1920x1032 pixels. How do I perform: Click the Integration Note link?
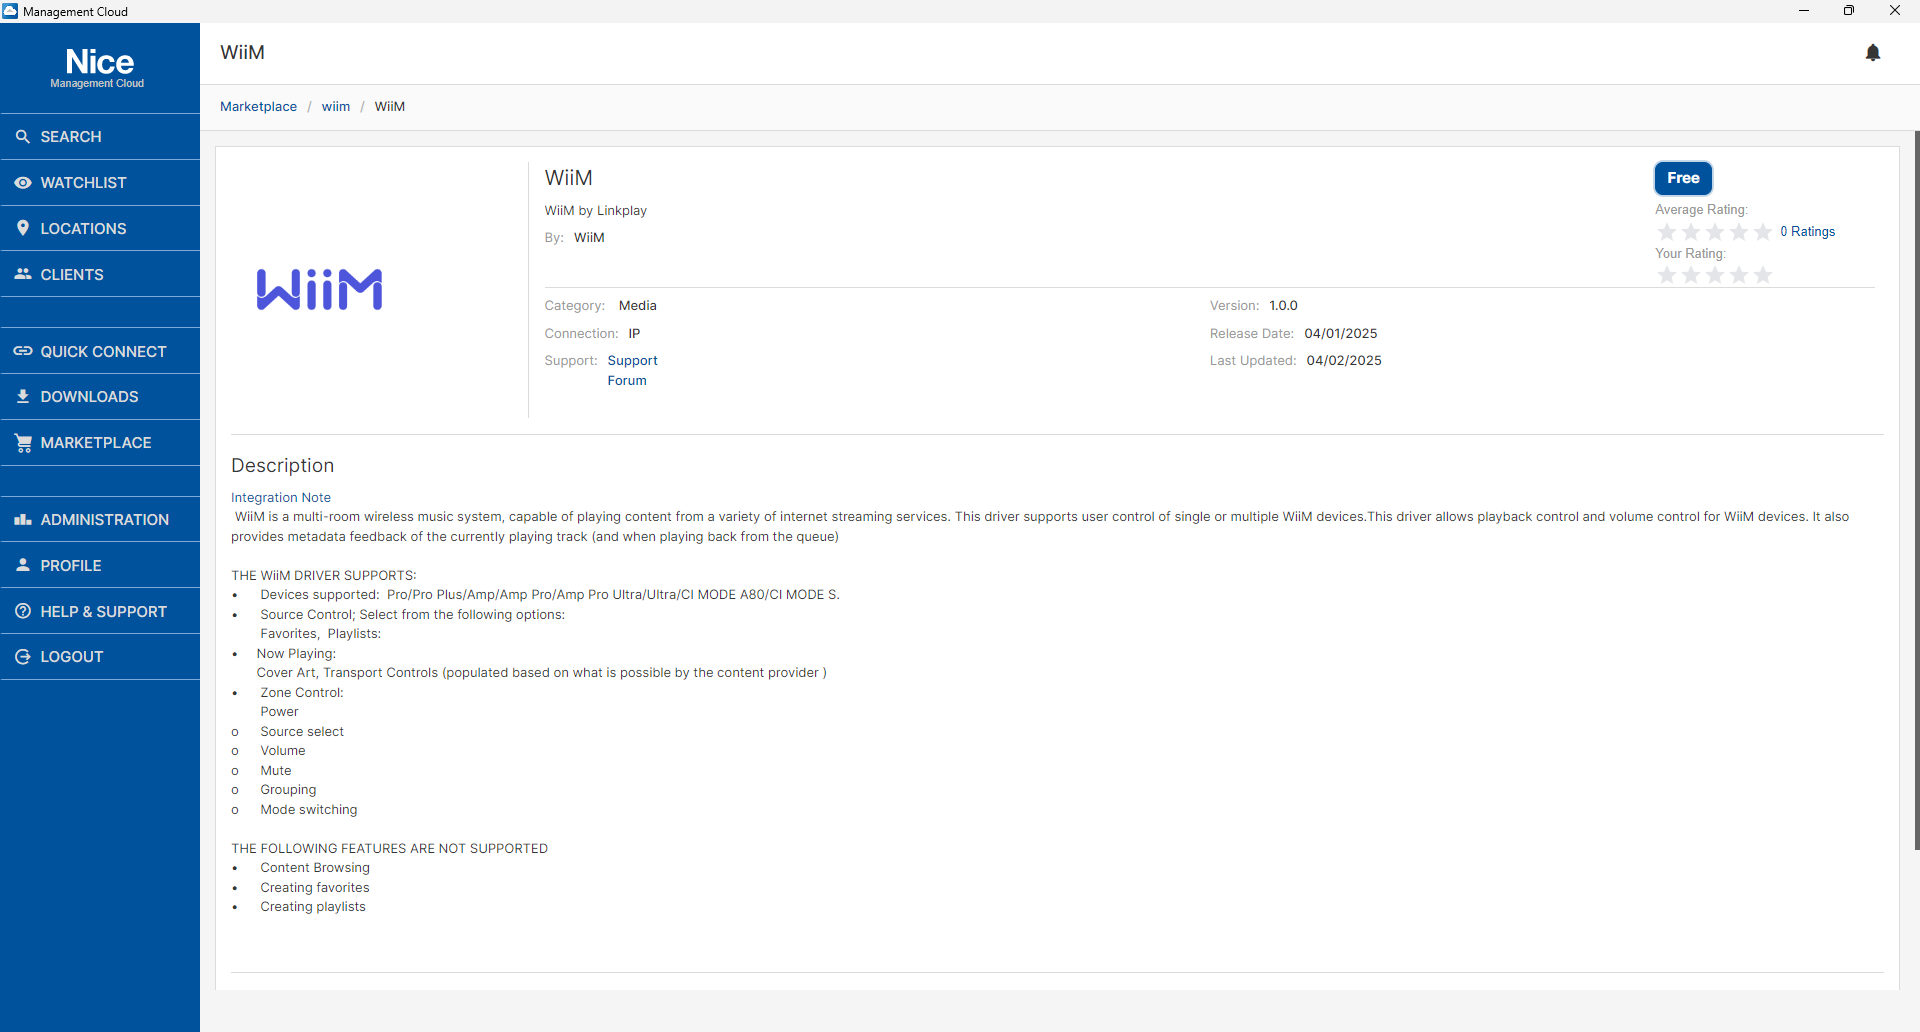[x=281, y=497]
